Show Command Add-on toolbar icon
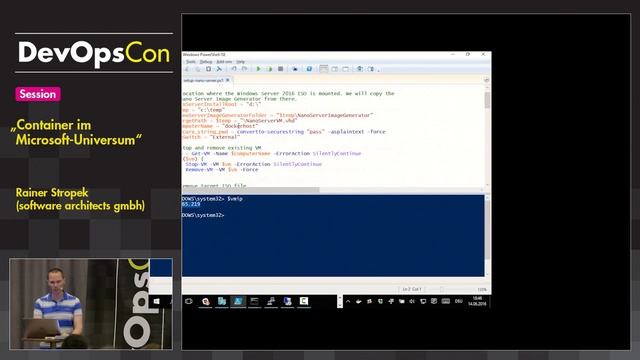 coord(371,69)
